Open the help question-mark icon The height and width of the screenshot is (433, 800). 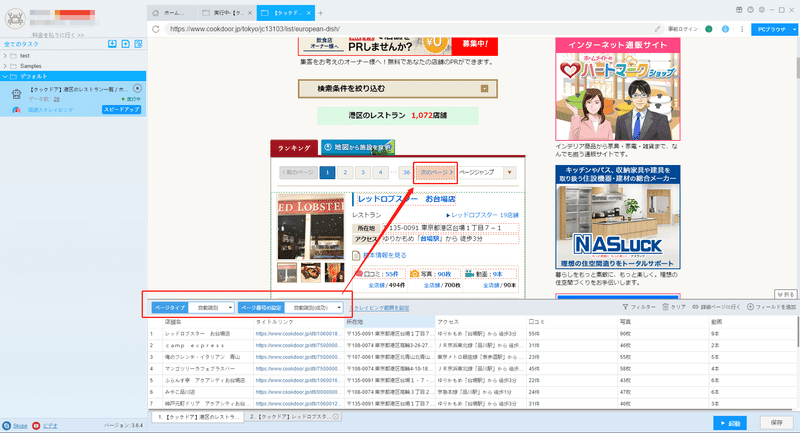(x=750, y=10)
